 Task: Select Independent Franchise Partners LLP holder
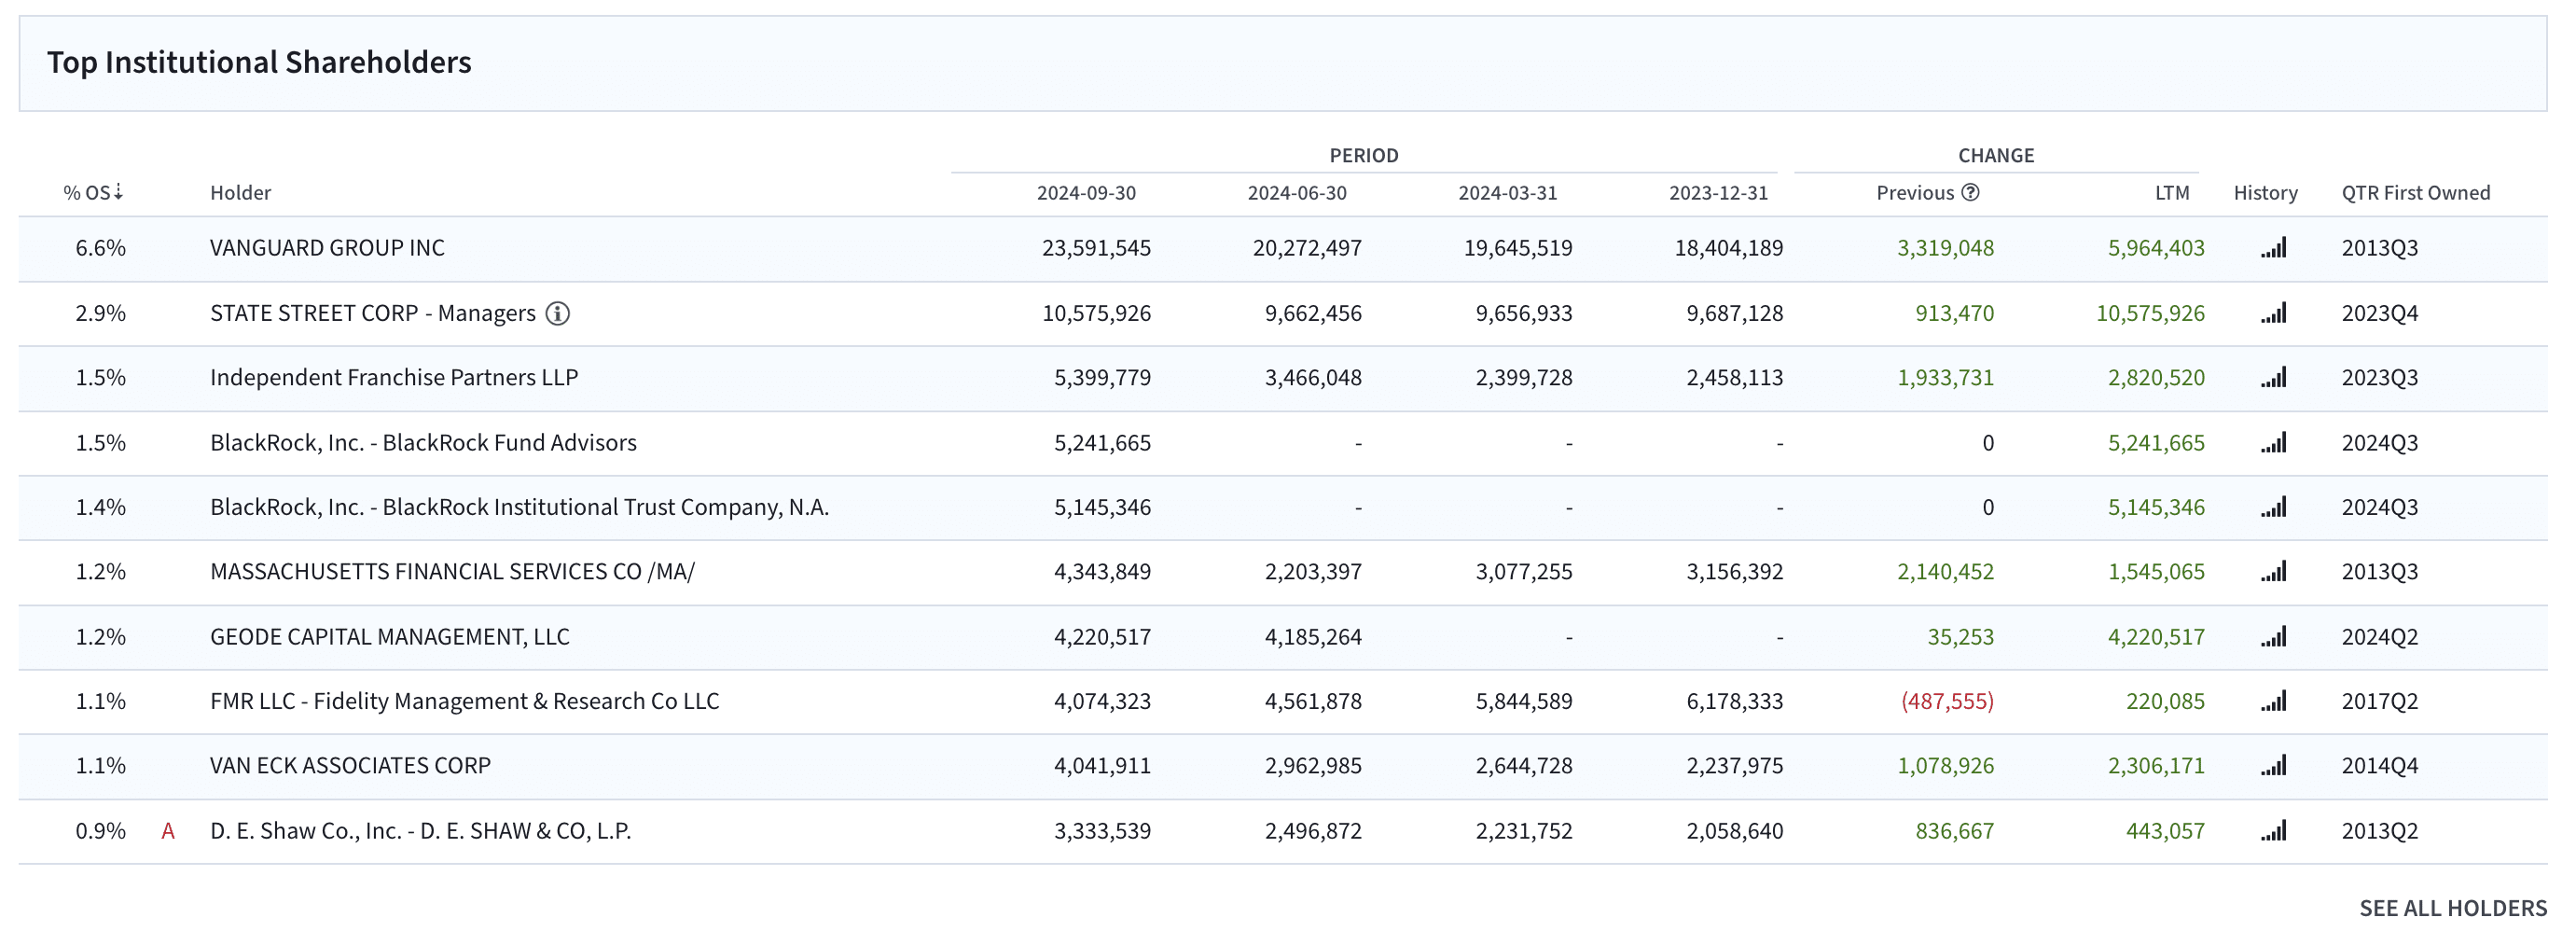coord(394,378)
